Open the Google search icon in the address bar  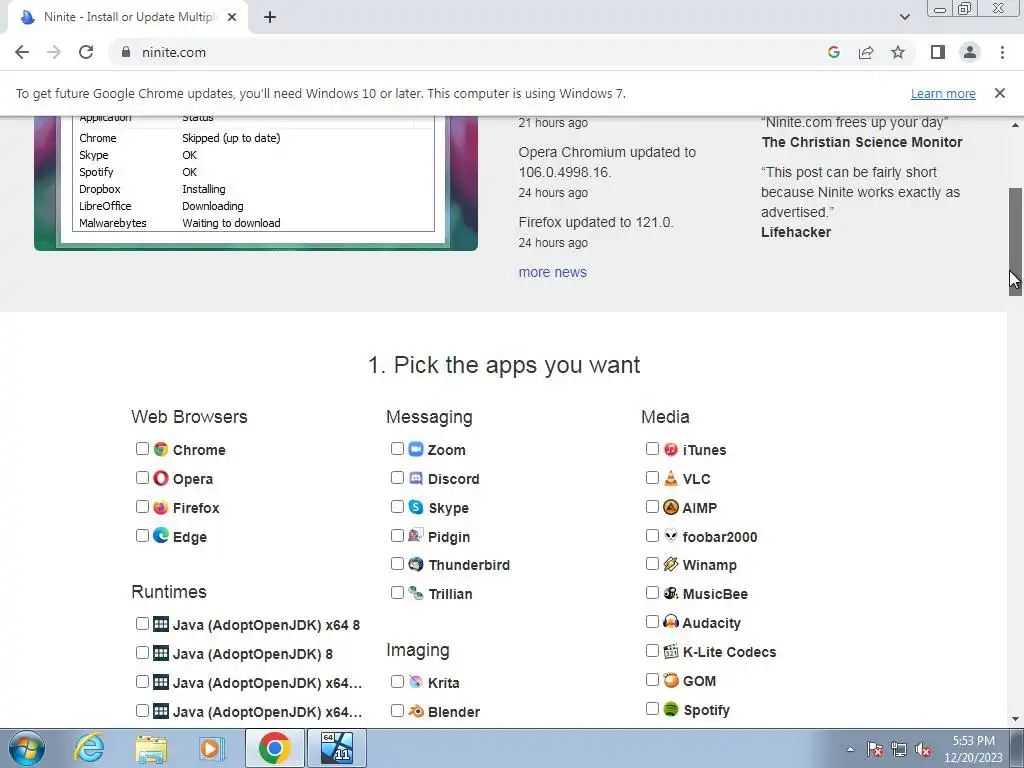point(833,52)
